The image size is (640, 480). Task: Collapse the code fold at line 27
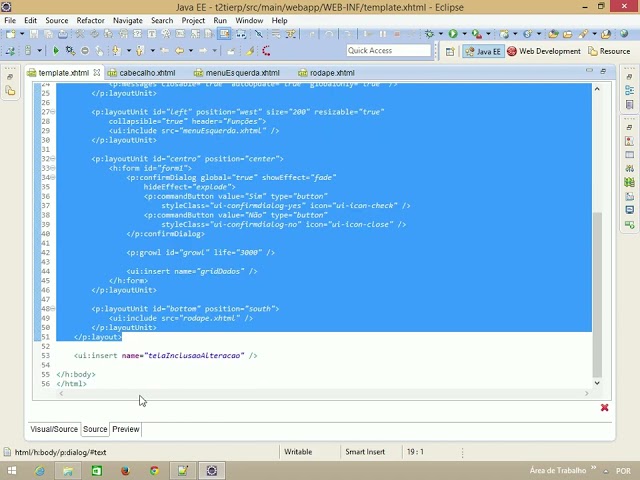(x=53, y=112)
